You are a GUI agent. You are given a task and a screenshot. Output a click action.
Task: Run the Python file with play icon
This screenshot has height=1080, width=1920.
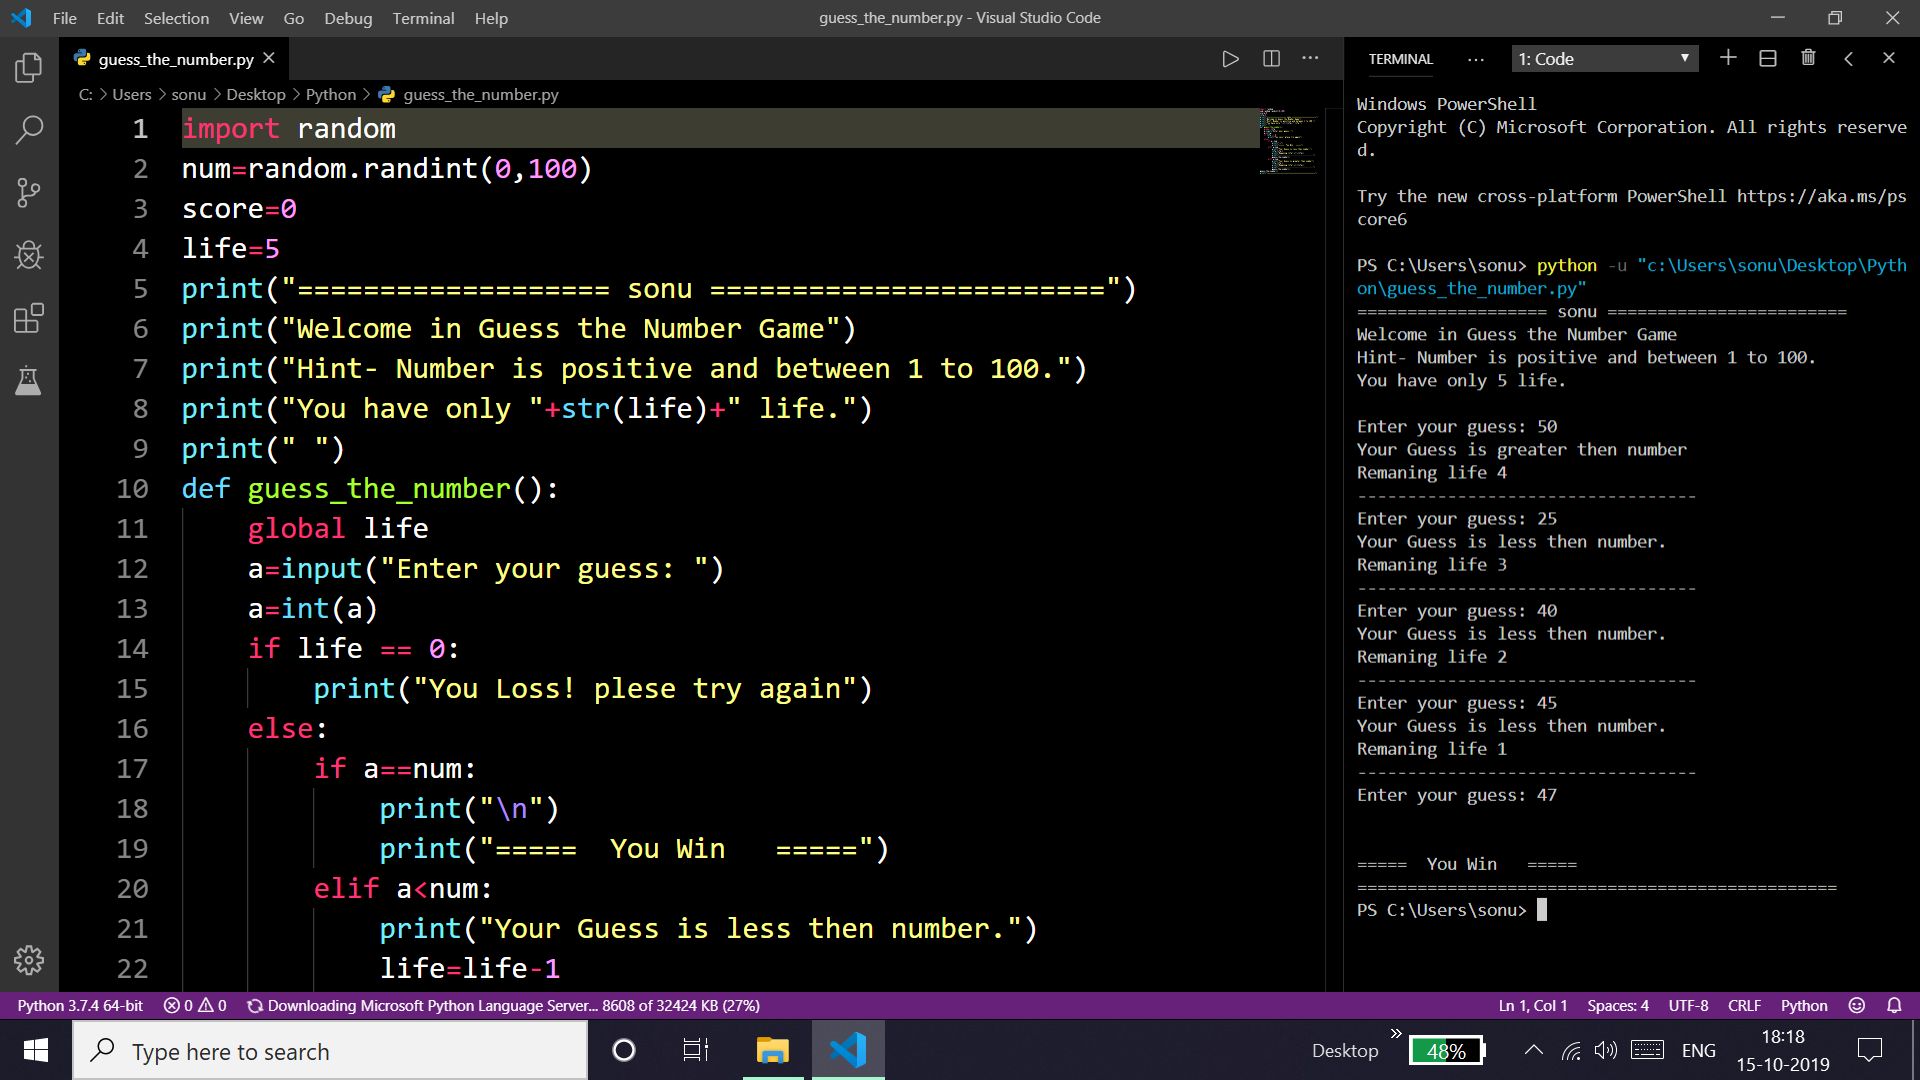[x=1230, y=59]
